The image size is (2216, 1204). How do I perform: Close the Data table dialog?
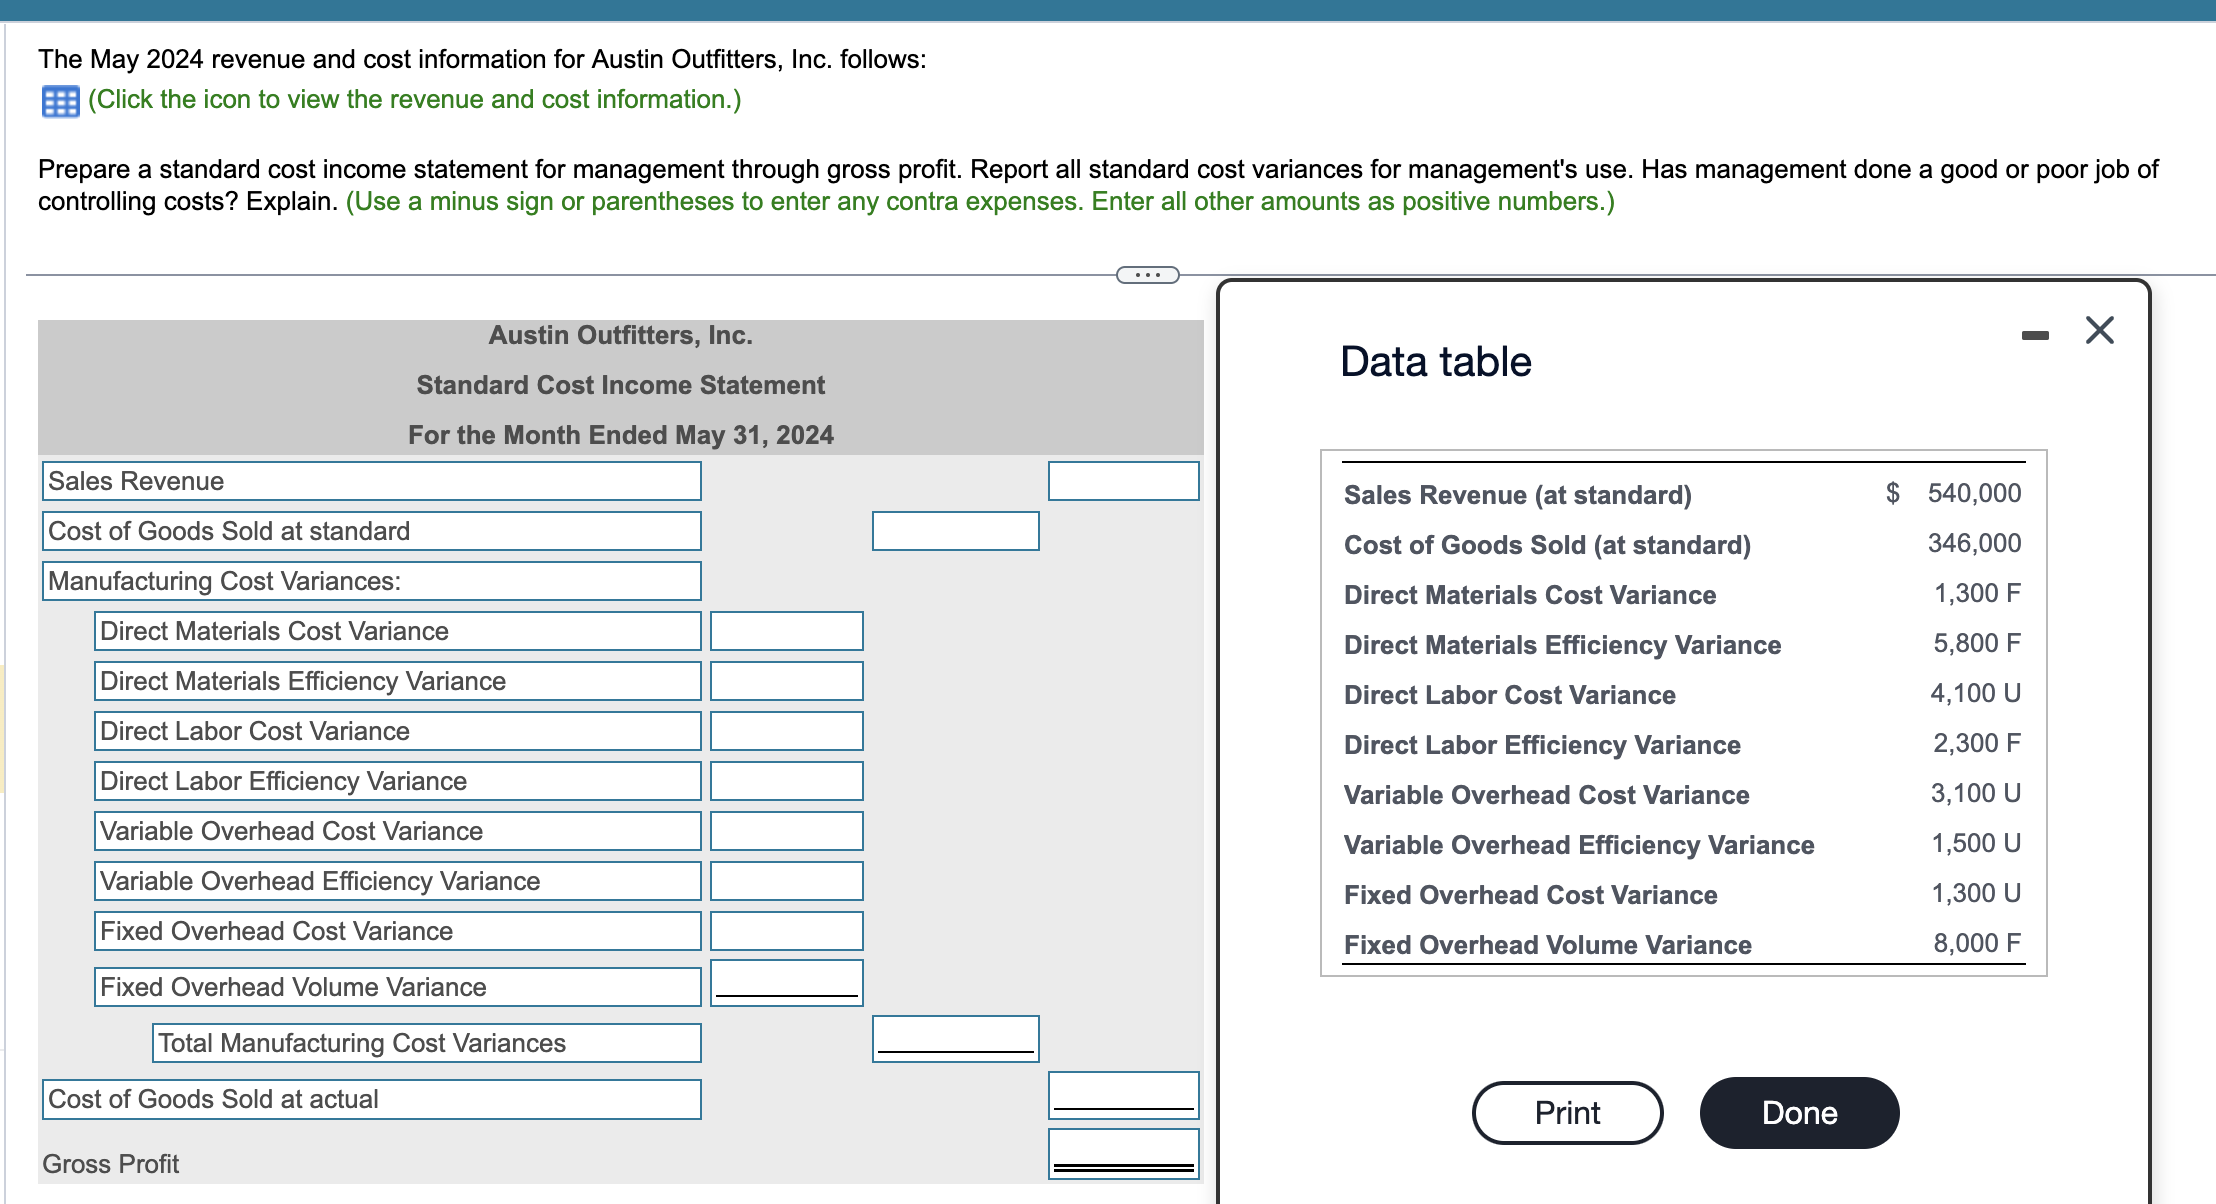[2099, 330]
